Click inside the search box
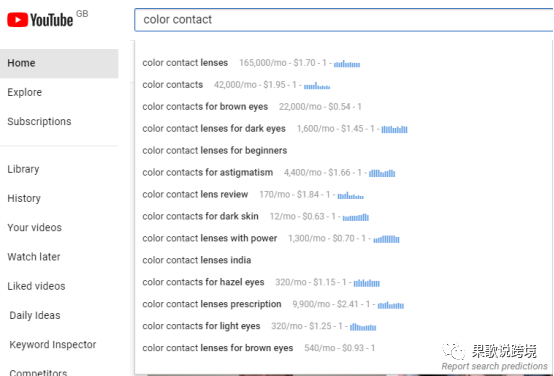The image size is (554, 376). pyautogui.click(x=344, y=20)
